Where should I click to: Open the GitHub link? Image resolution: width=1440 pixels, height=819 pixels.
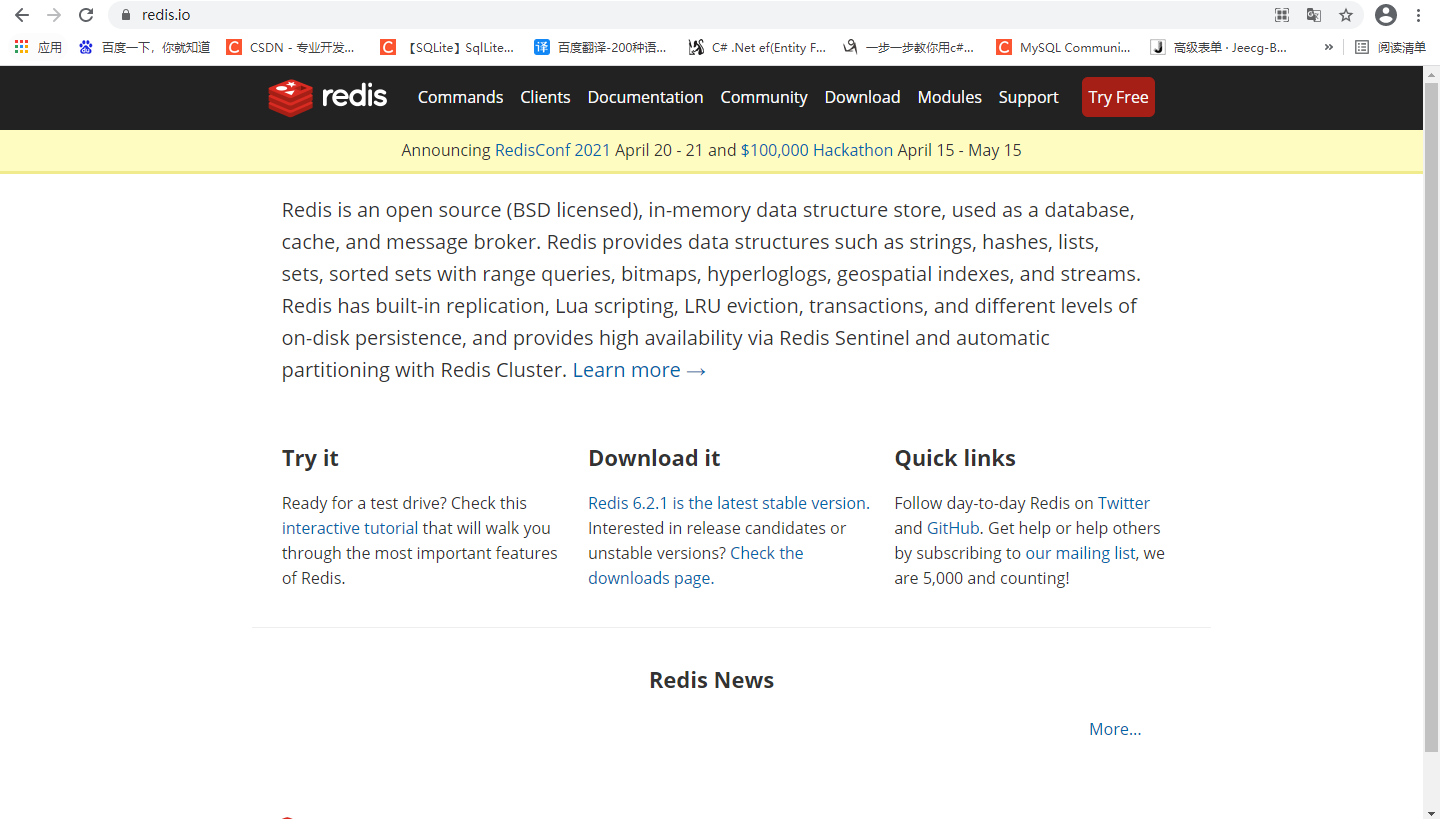(x=953, y=528)
